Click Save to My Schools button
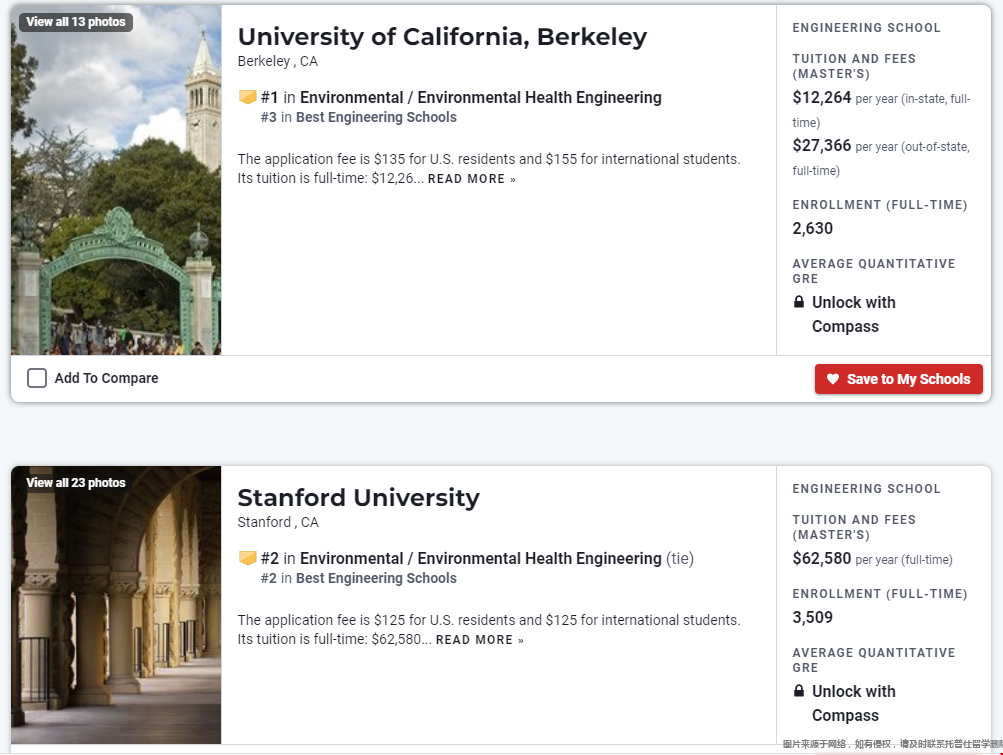 (x=898, y=379)
